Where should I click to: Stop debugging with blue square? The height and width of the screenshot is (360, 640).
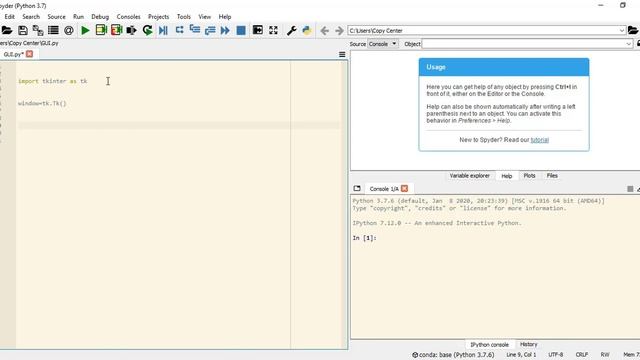tap(241, 30)
